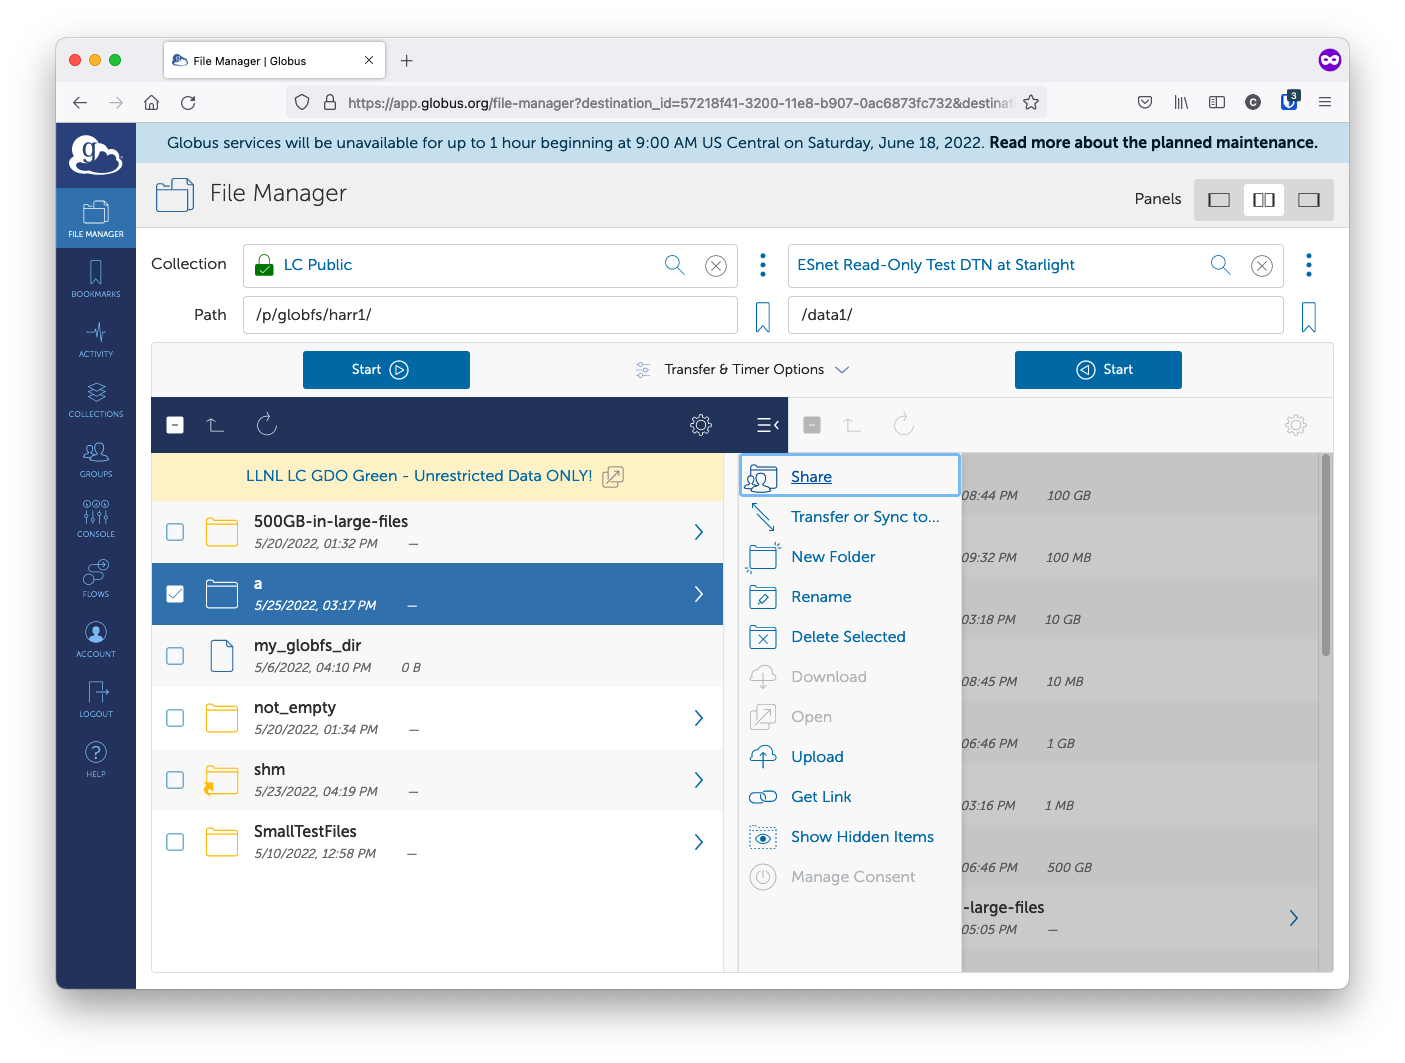Clear the ESnet collection selection
Screen dimensions: 1405x1063
pos(1262,265)
